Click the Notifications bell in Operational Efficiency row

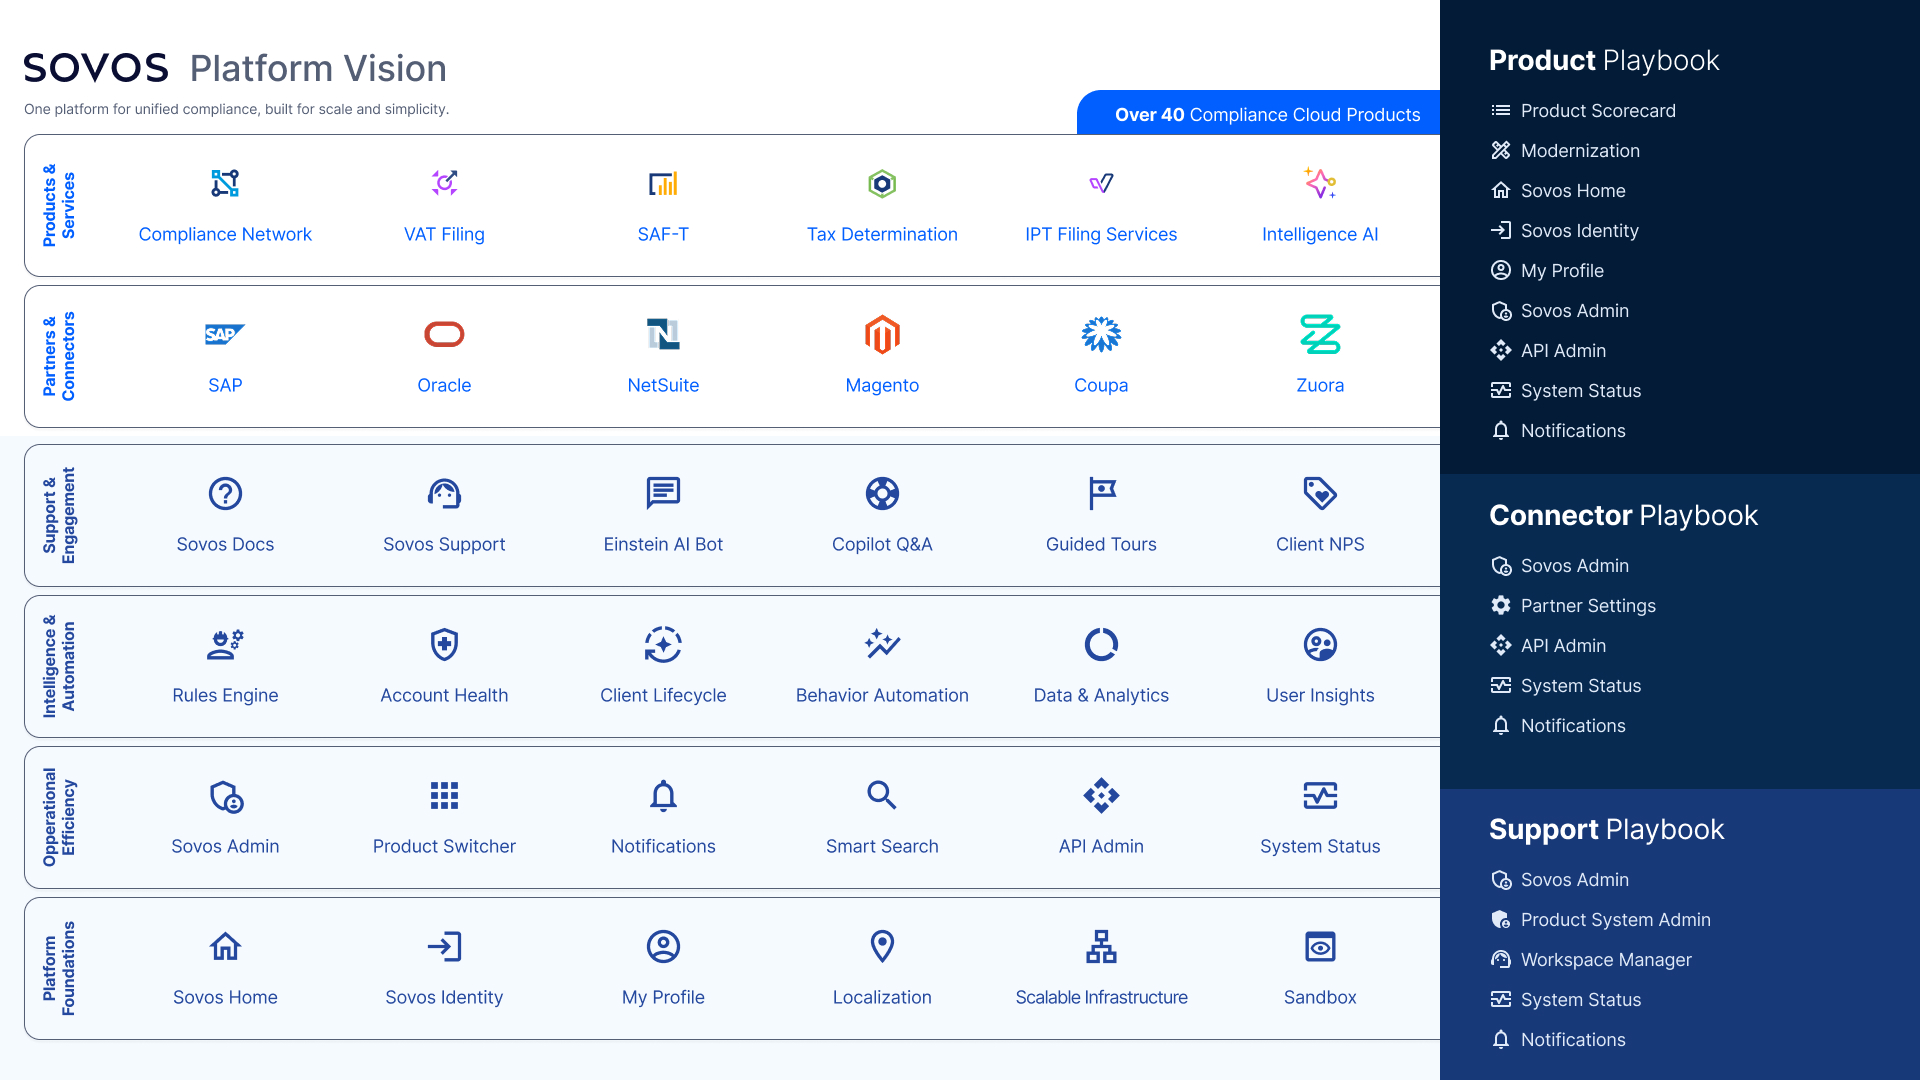(x=663, y=795)
